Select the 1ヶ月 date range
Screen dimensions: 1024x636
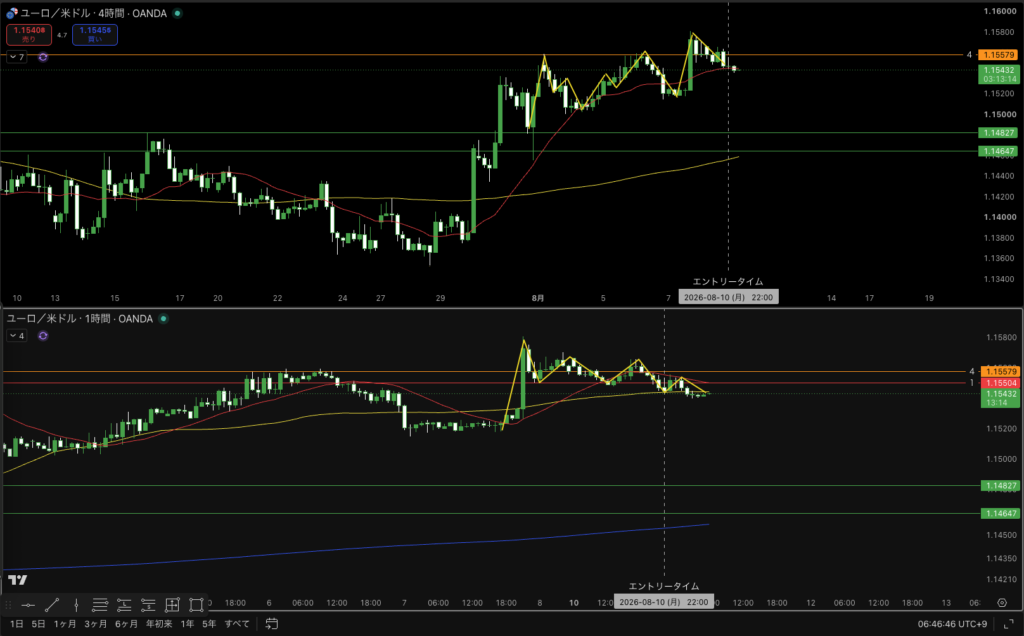[65, 624]
